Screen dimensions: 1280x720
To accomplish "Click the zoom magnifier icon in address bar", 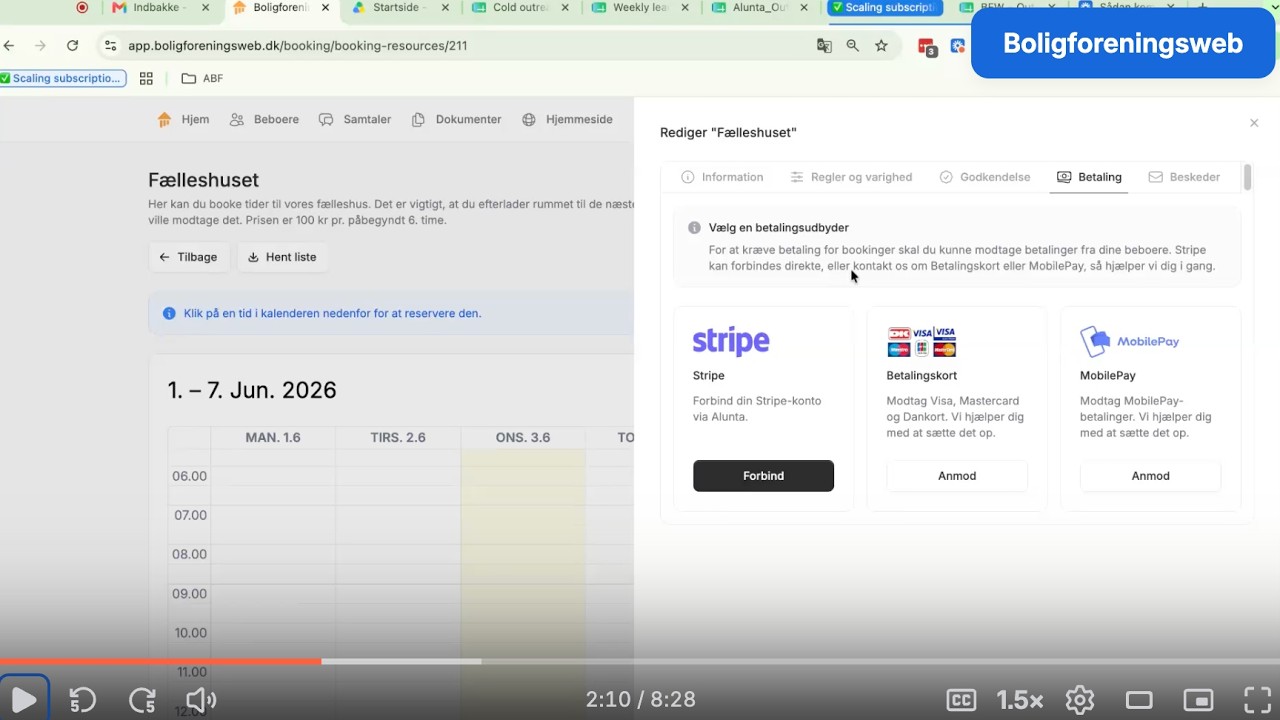I will [x=853, y=45].
